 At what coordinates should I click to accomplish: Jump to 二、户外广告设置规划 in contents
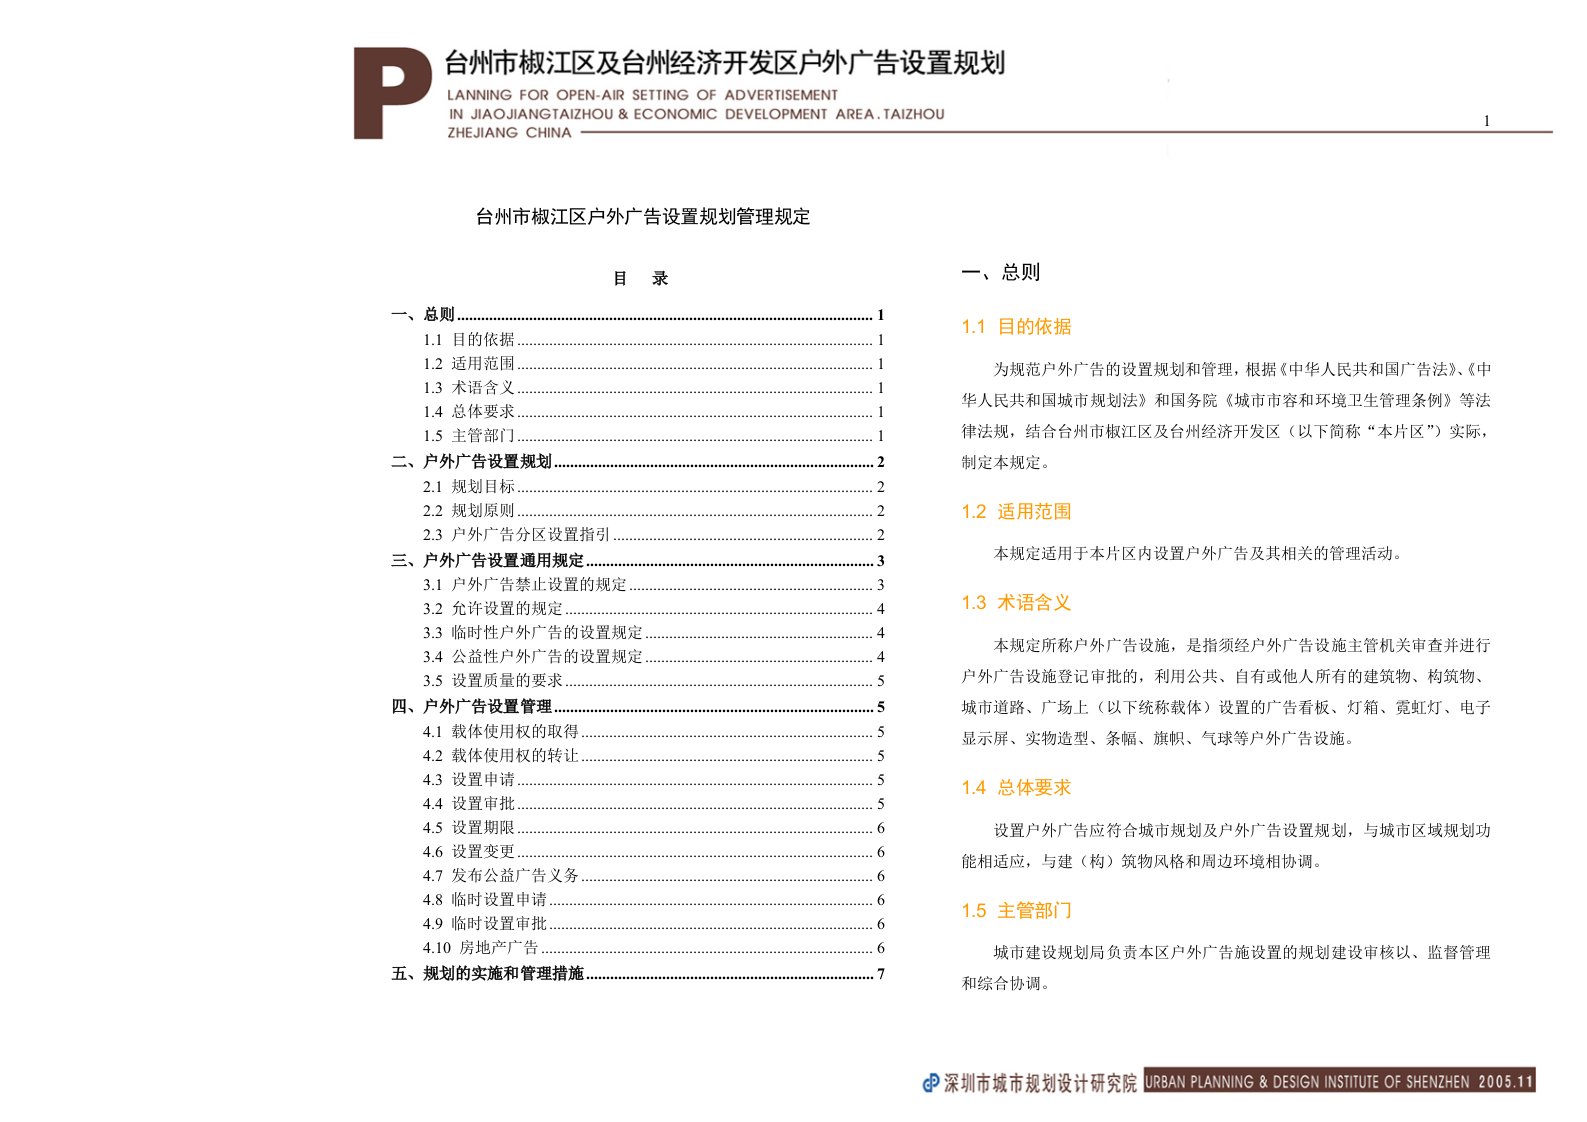tap(638, 462)
